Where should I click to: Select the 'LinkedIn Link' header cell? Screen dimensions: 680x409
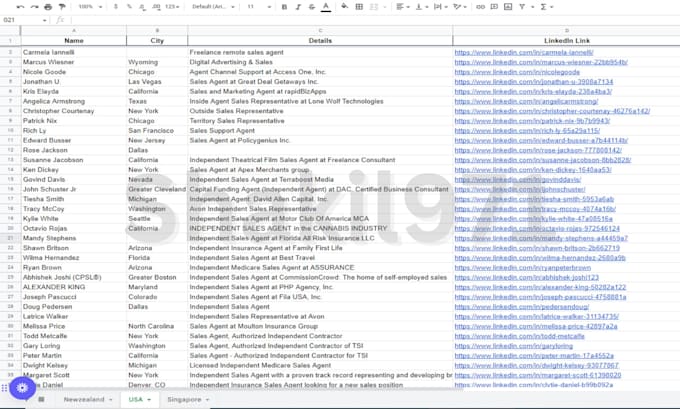[x=566, y=40]
